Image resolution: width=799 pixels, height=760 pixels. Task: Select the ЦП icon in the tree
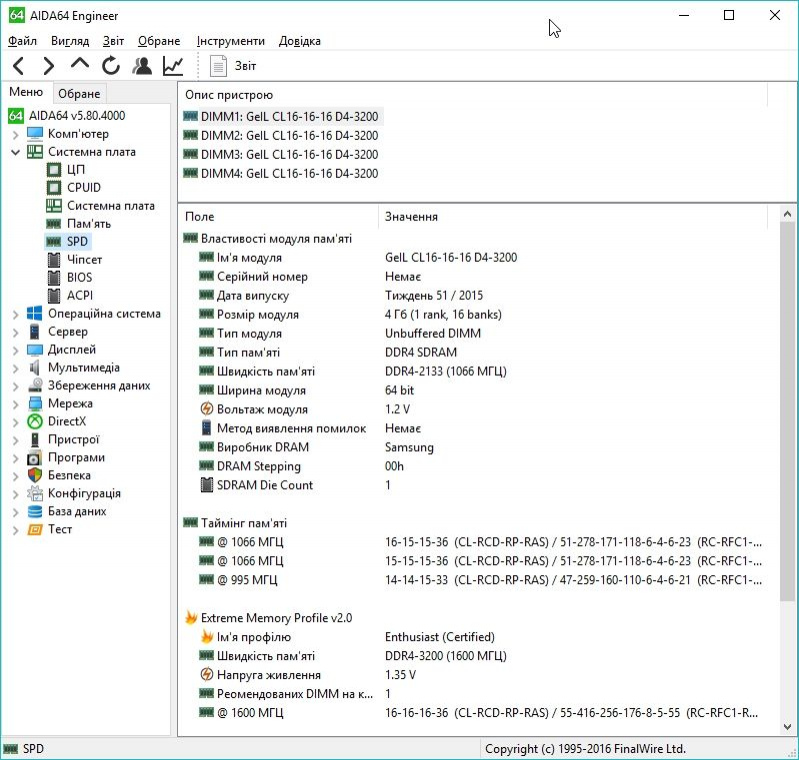pos(54,170)
